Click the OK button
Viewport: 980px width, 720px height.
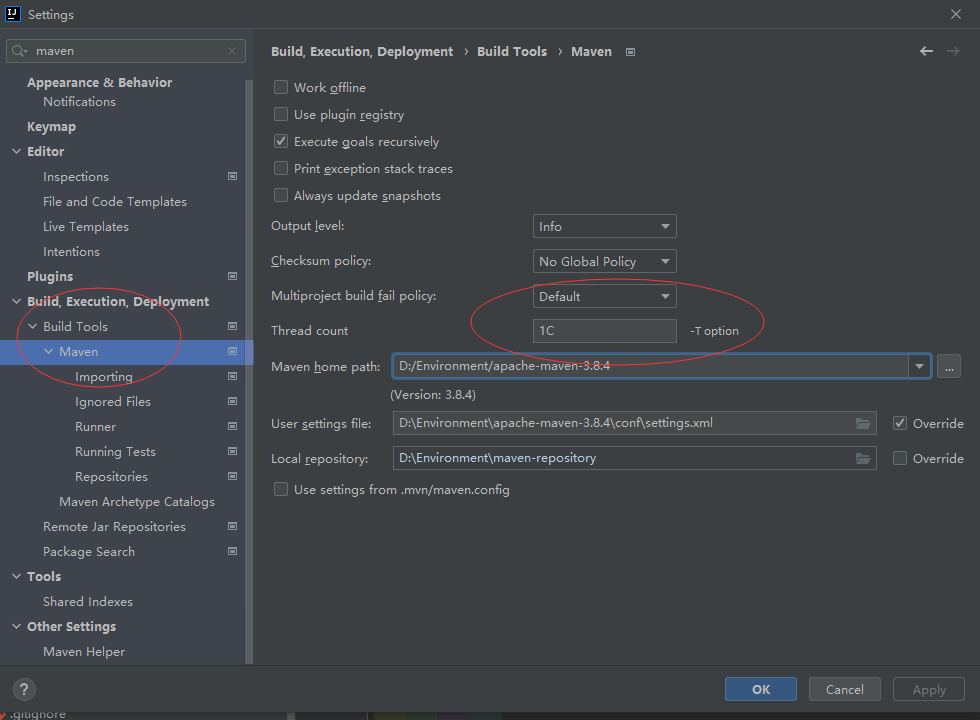point(760,689)
